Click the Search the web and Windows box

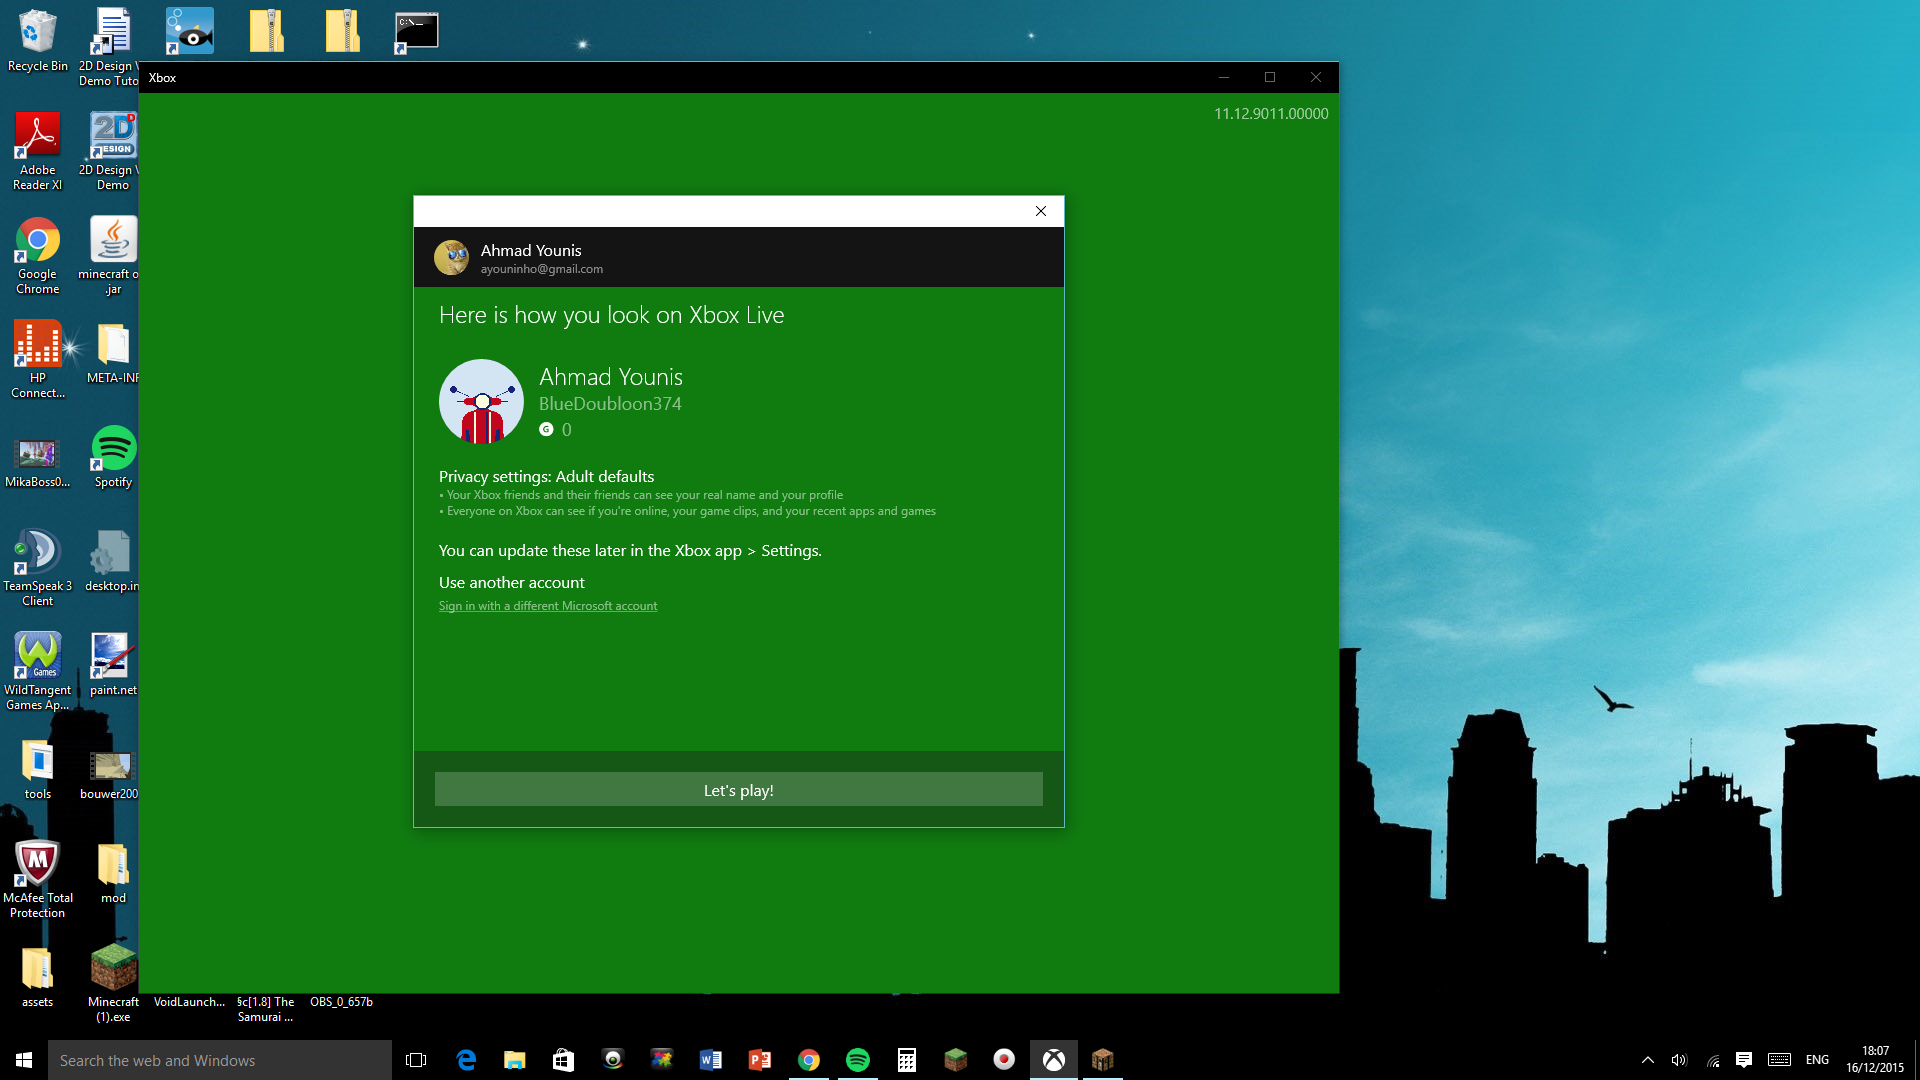(x=220, y=1060)
